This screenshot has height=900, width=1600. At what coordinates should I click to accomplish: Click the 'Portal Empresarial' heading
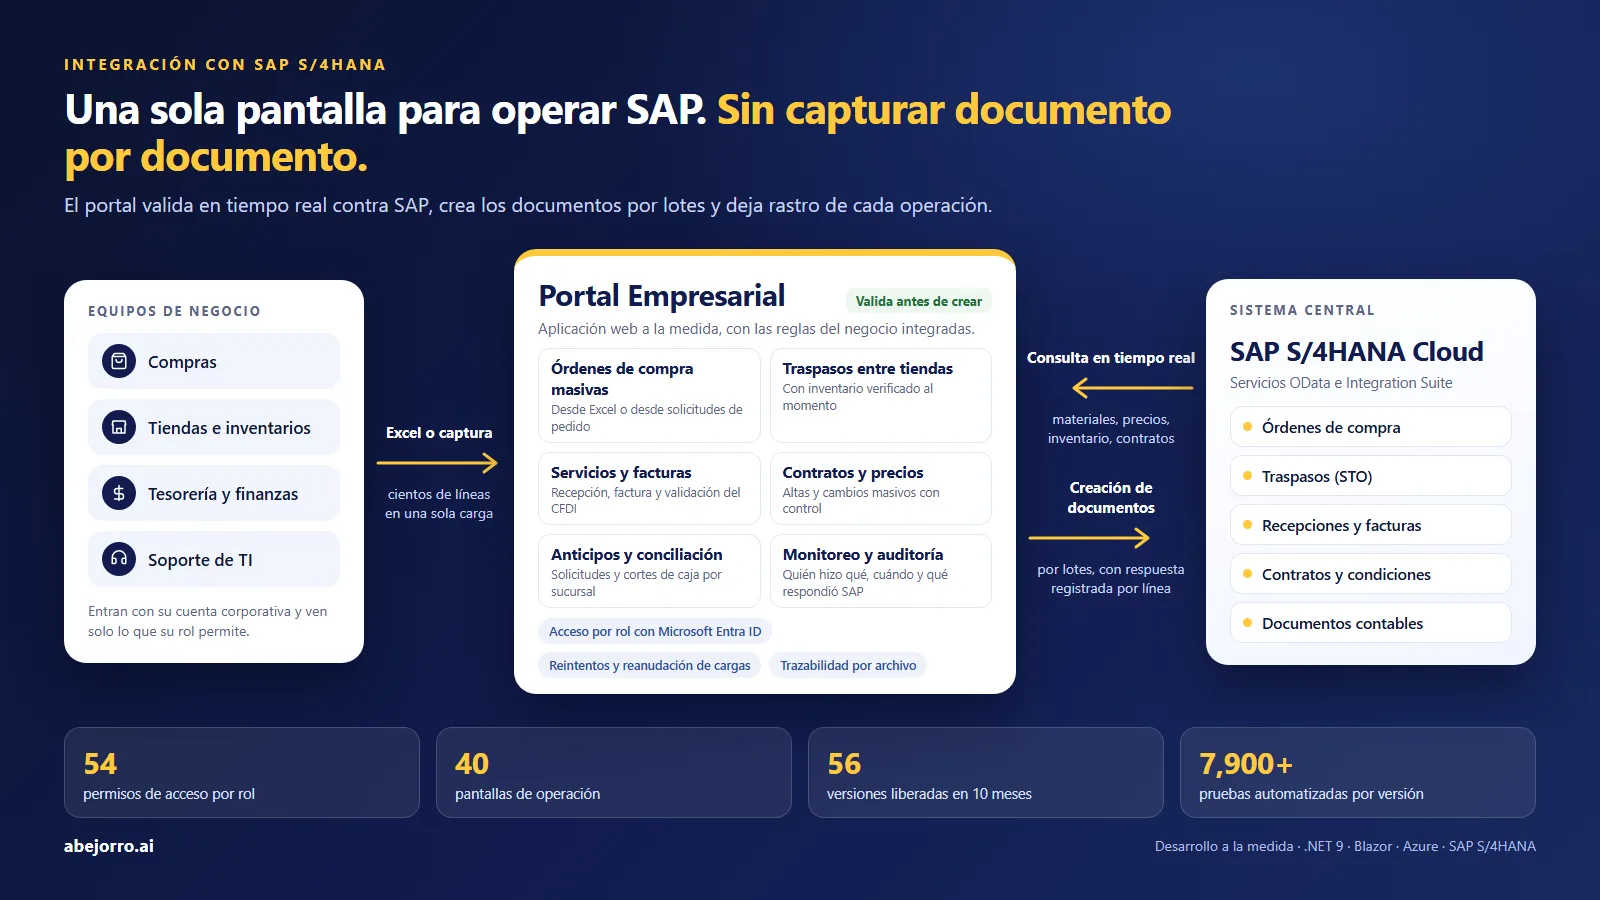click(662, 296)
